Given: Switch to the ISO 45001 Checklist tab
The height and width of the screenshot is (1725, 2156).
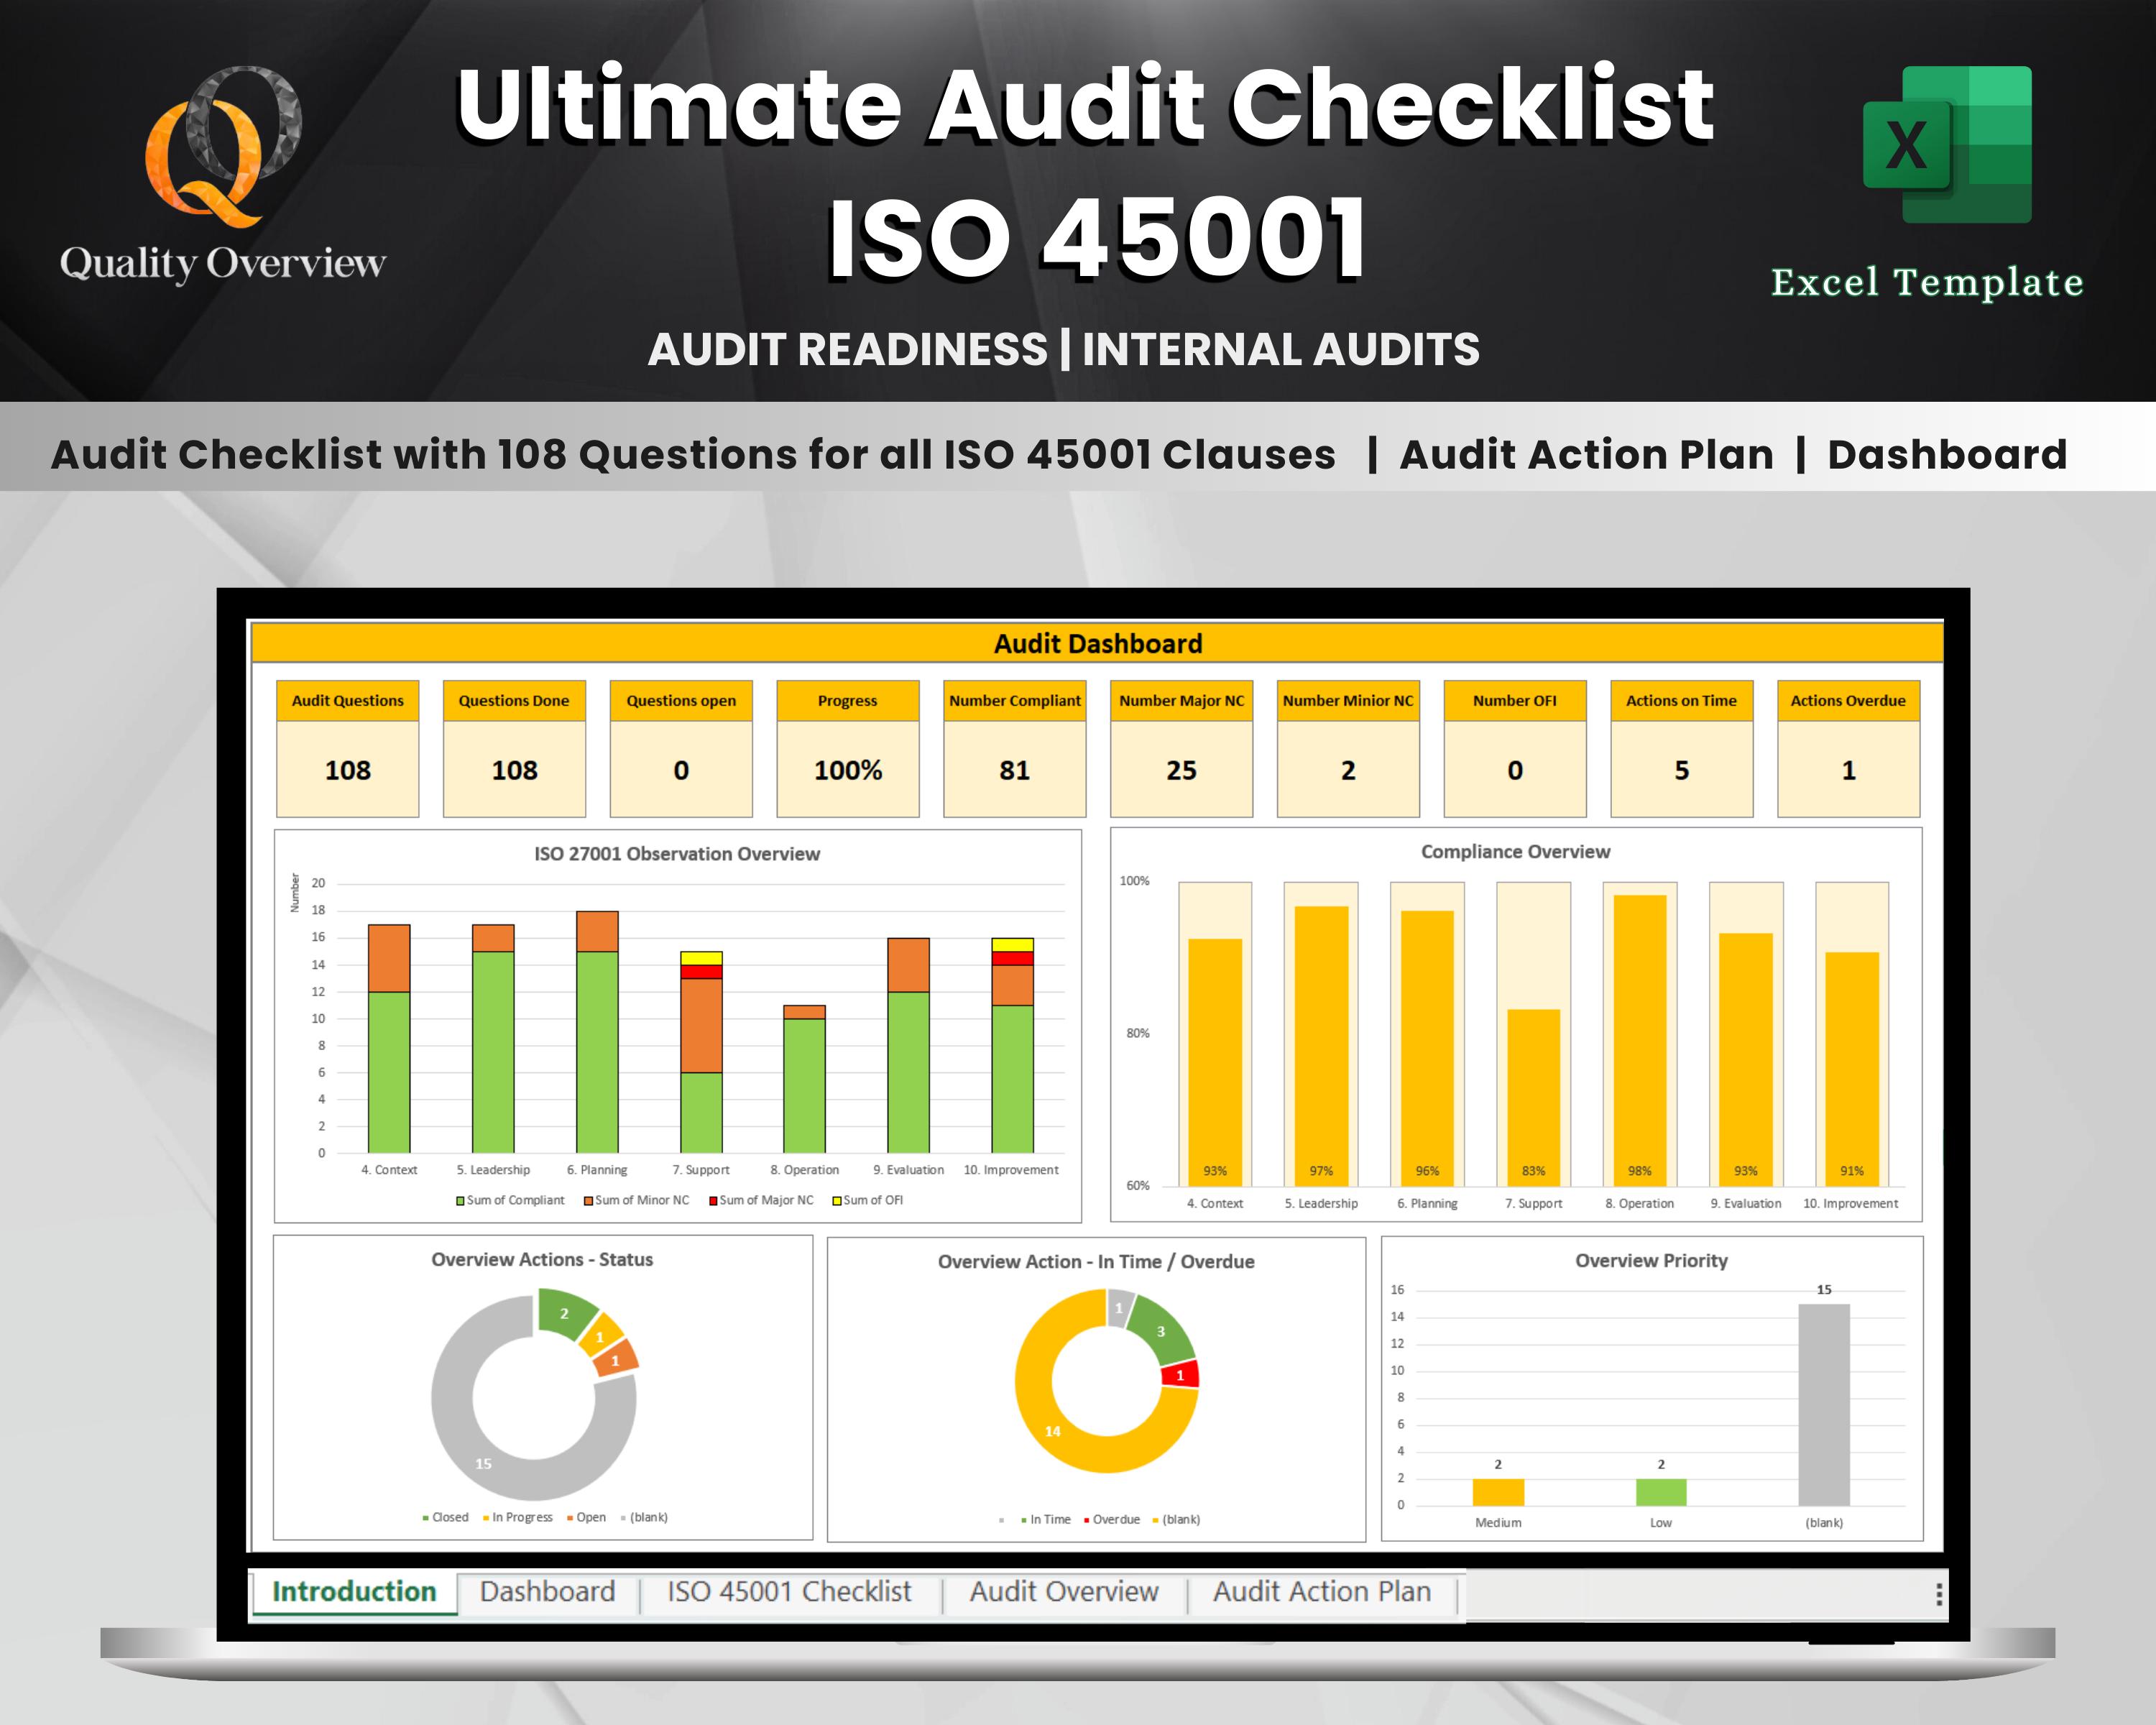Looking at the screenshot, I should (789, 1591).
